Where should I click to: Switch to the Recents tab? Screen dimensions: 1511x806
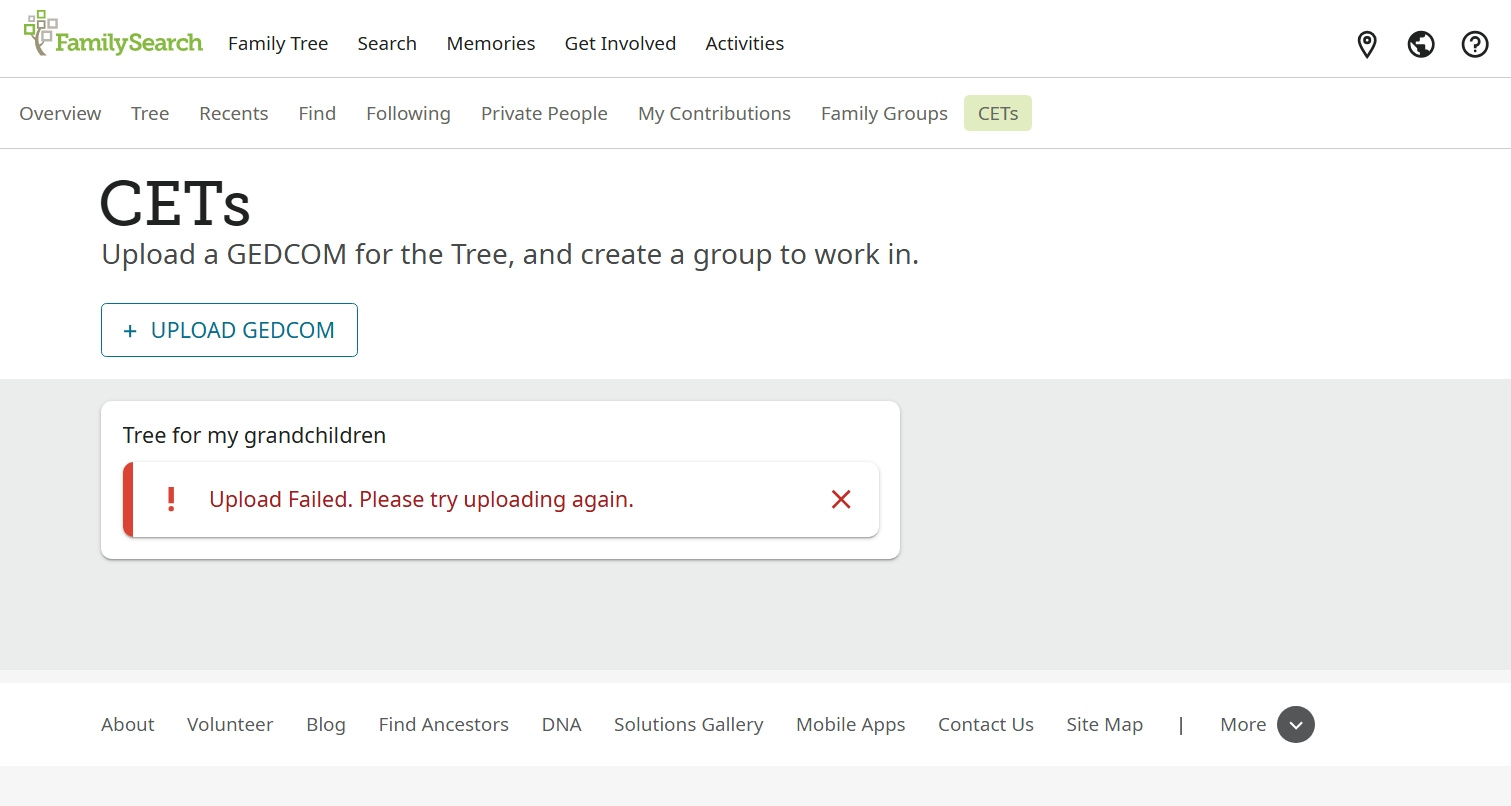pyautogui.click(x=234, y=113)
